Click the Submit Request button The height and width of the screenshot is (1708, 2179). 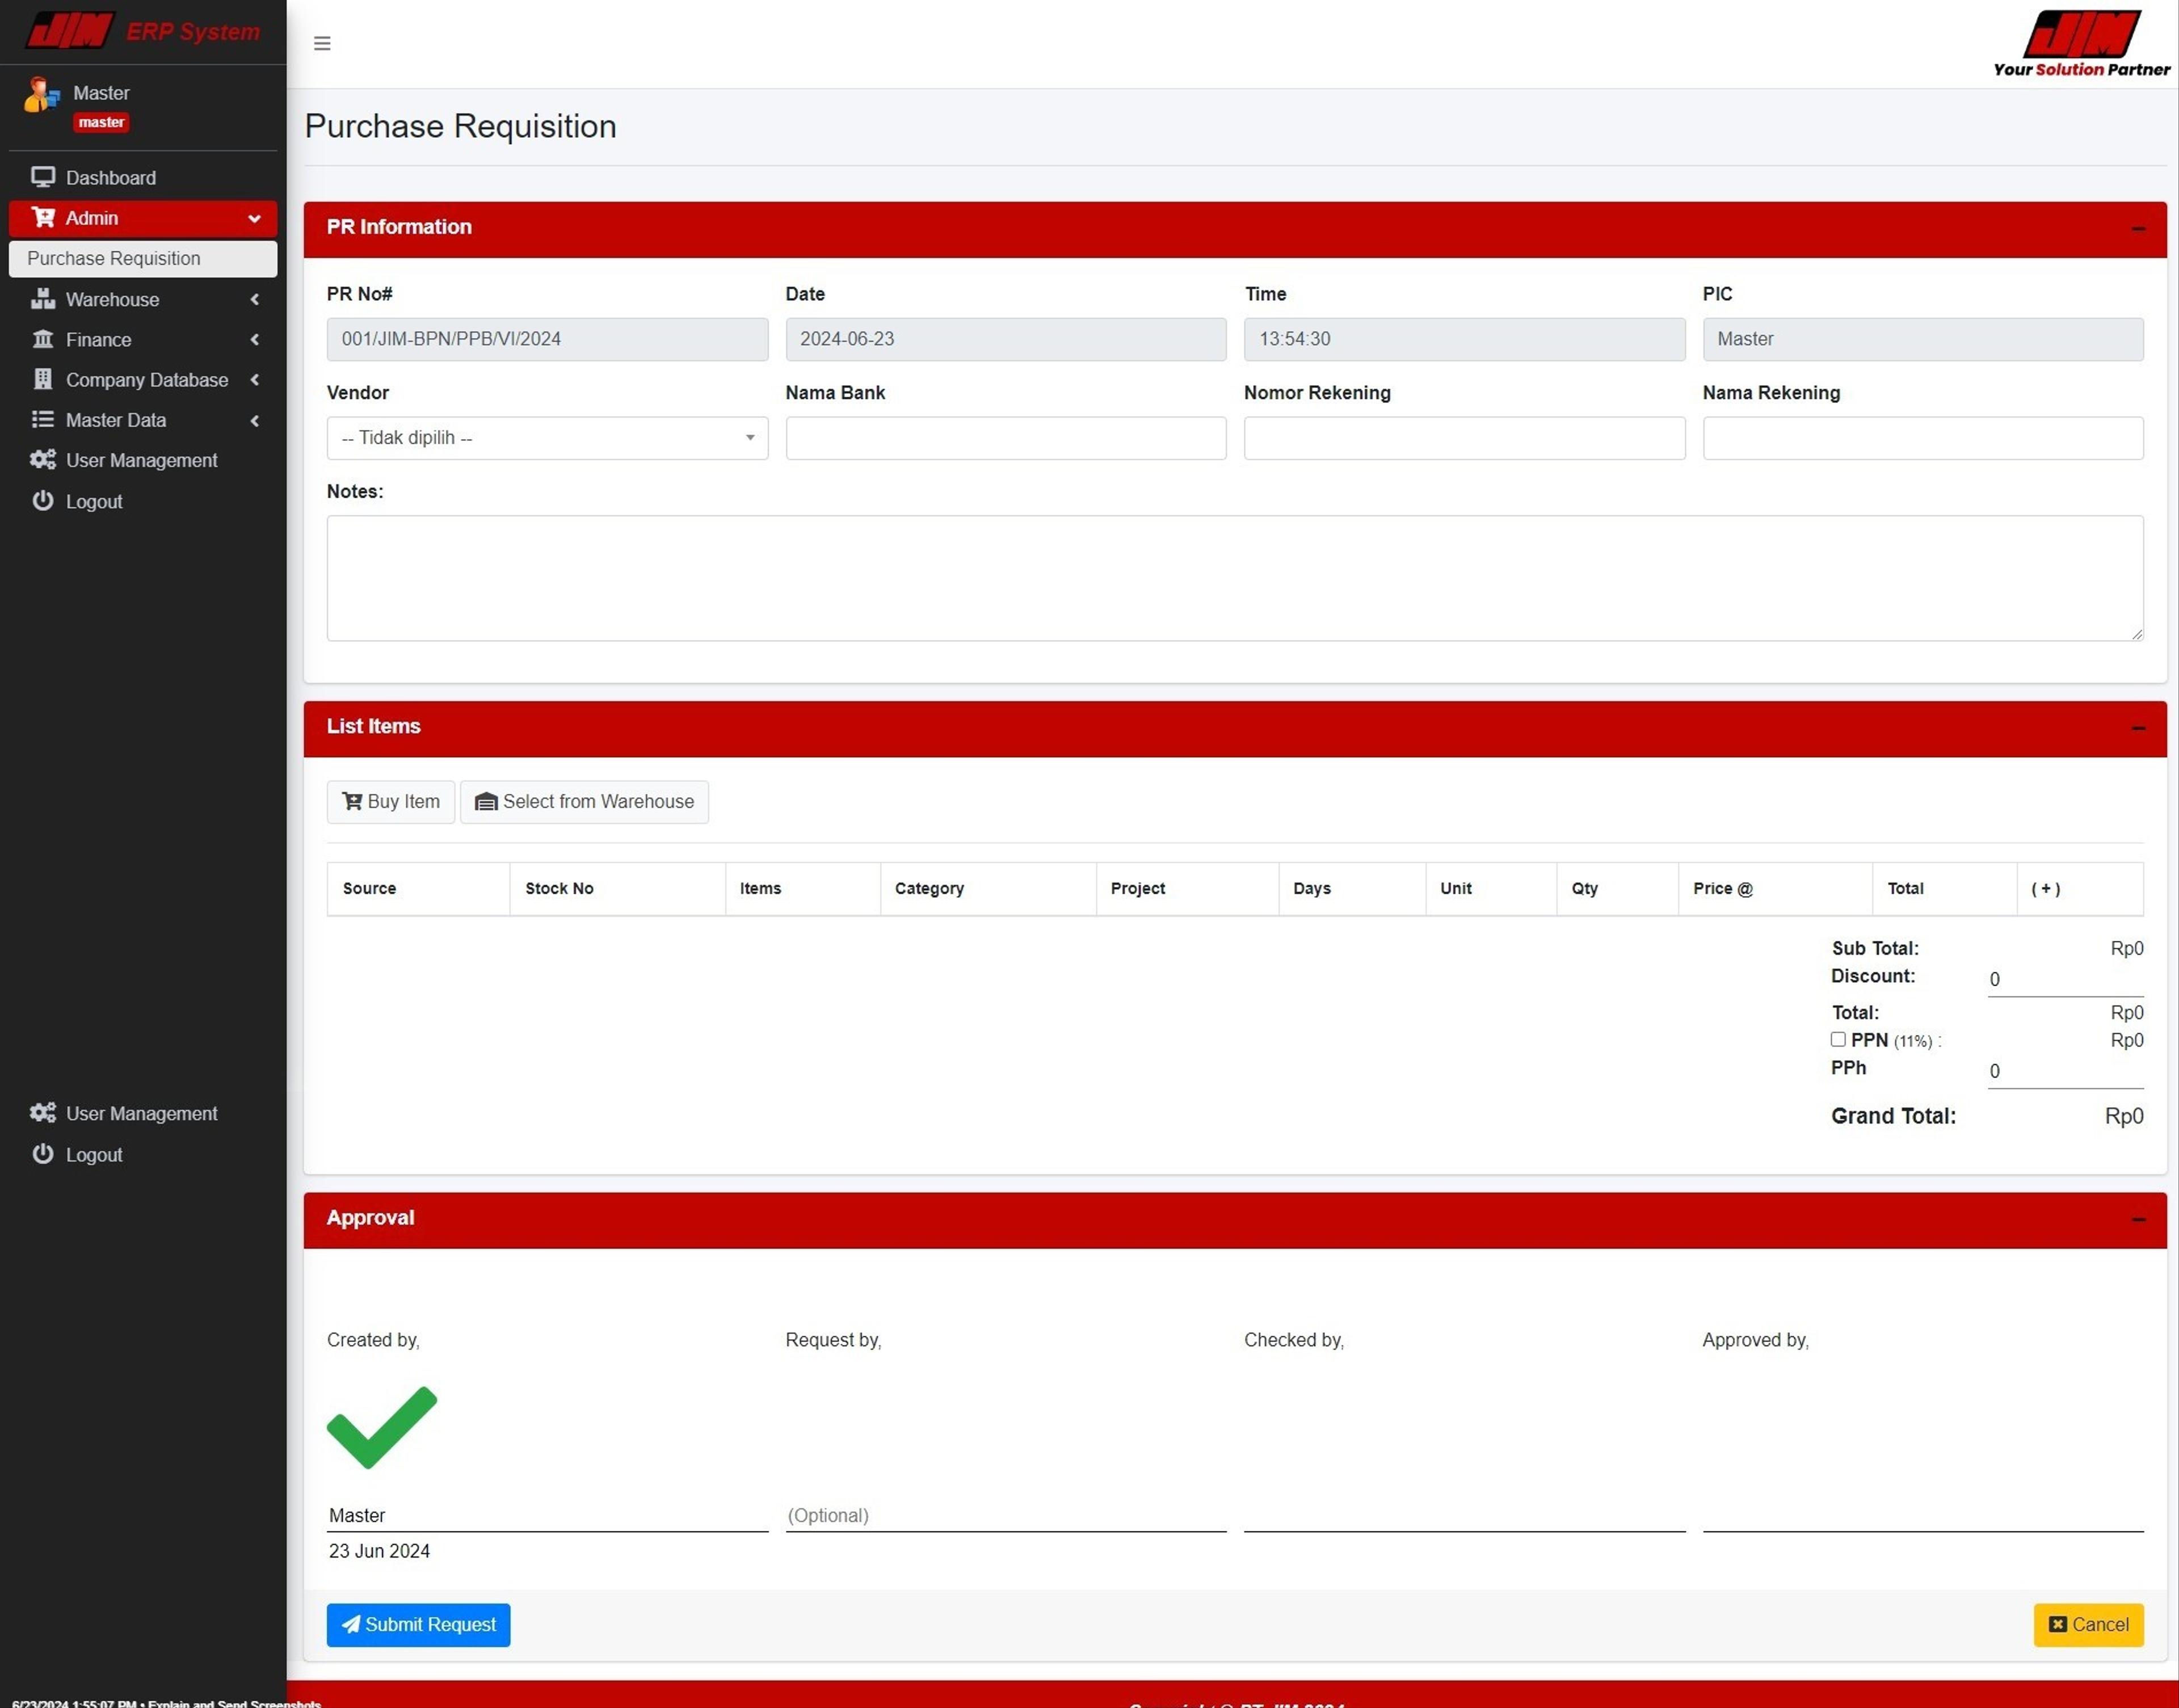(x=418, y=1624)
